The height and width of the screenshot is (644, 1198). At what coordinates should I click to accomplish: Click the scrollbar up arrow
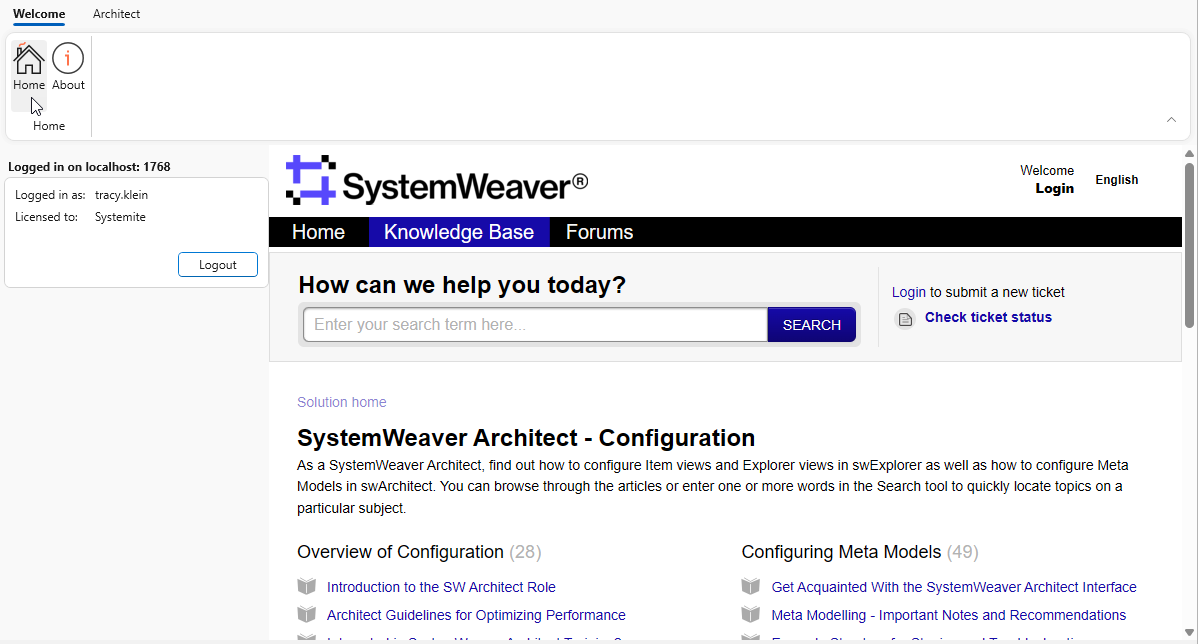pos(1190,154)
